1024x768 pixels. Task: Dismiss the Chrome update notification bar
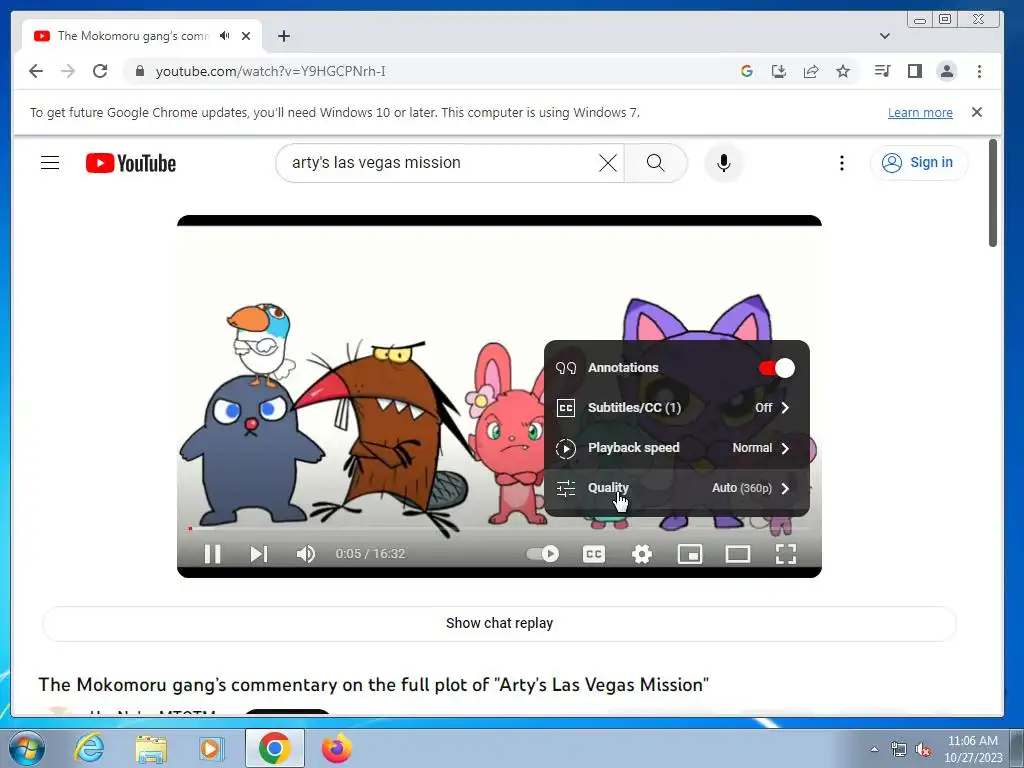(x=977, y=112)
